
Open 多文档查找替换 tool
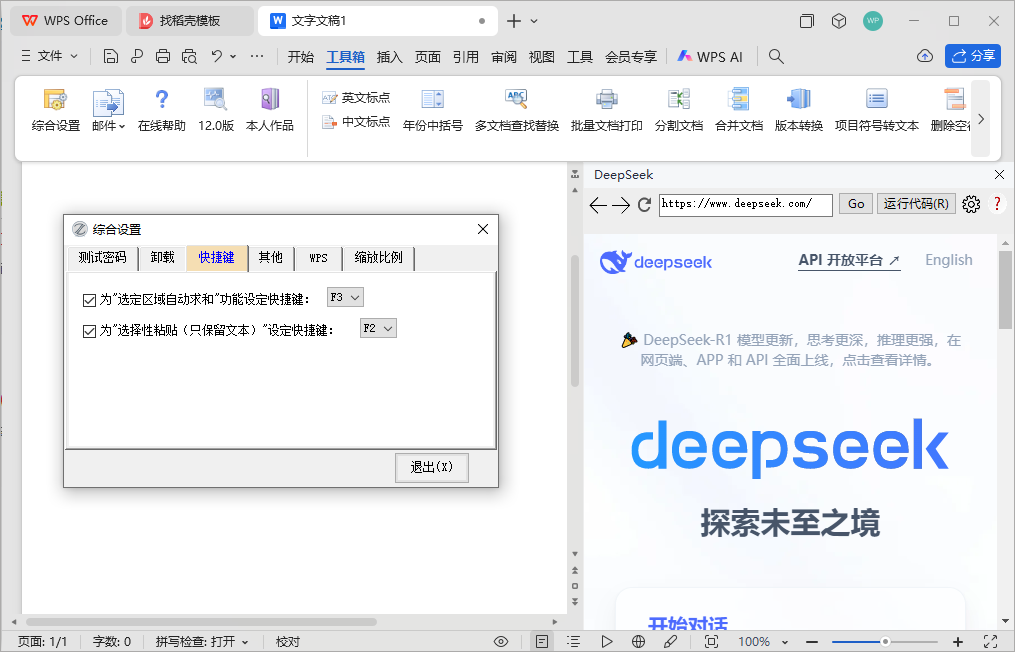517,110
